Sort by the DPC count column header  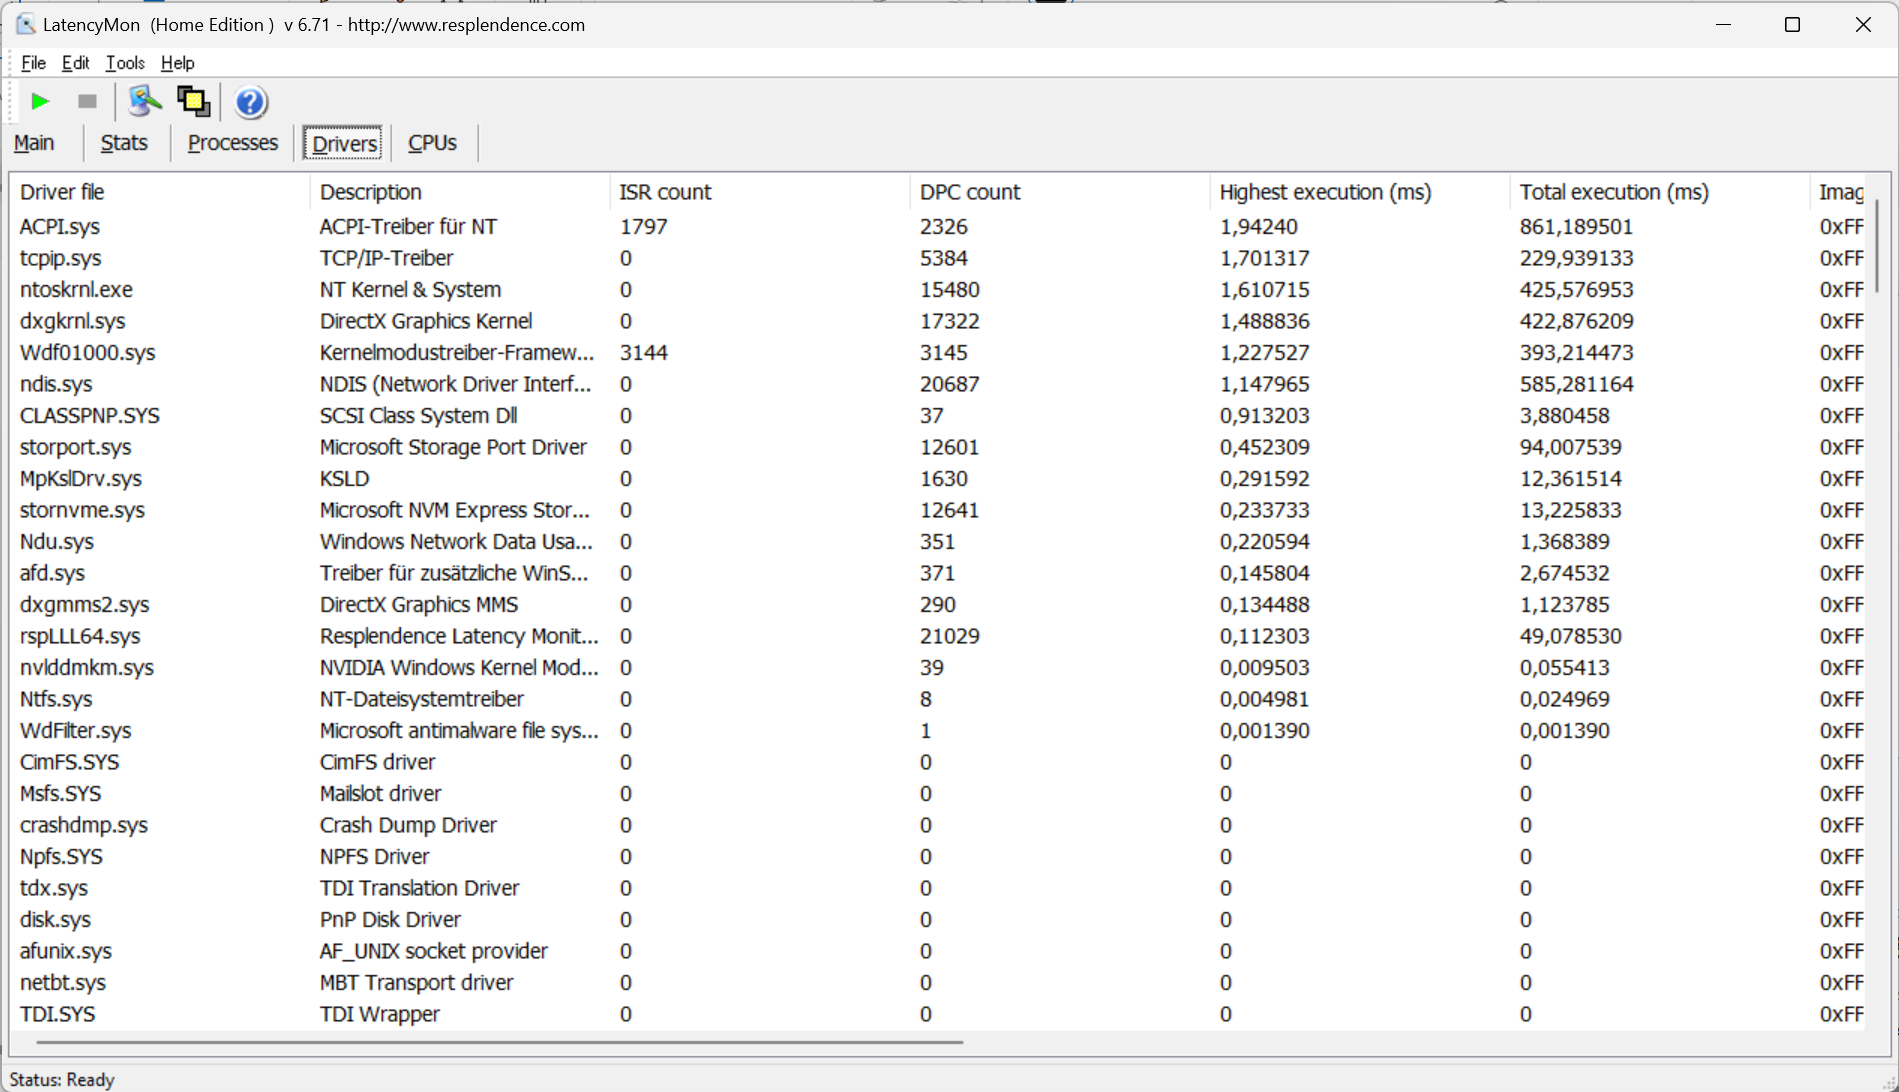point(1060,192)
